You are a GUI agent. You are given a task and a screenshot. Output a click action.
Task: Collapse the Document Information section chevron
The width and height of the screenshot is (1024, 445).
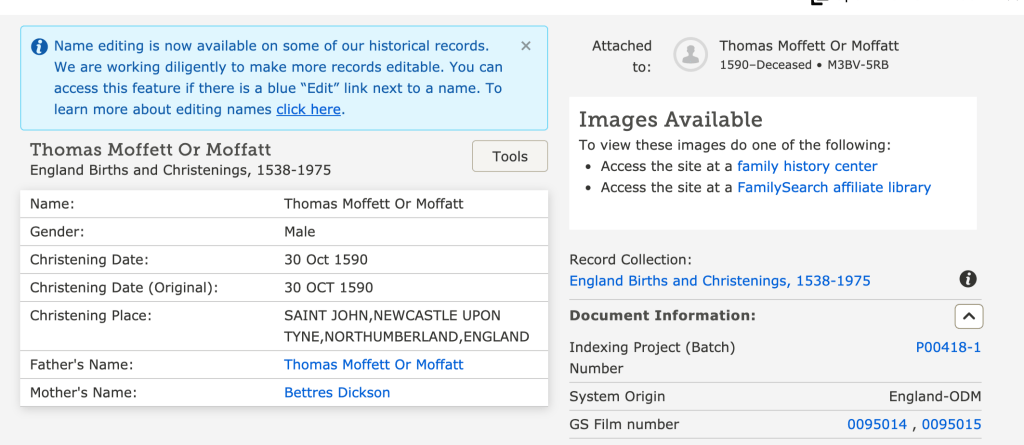pyautogui.click(x=968, y=316)
